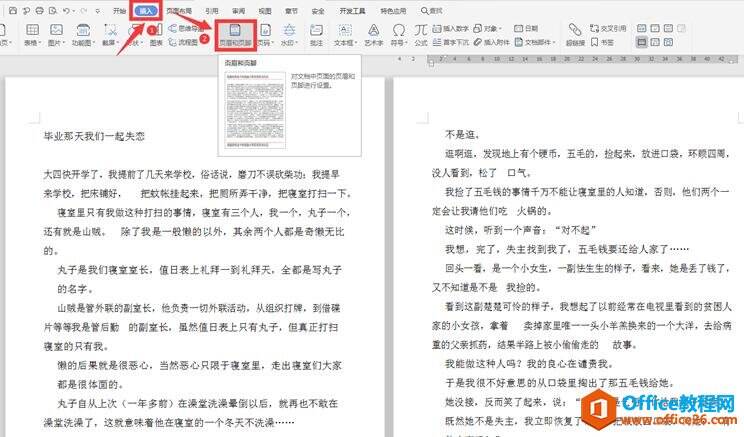This screenshot has height=437, width=744.
Task: Insert a comment with 批注
Action: (x=316, y=35)
